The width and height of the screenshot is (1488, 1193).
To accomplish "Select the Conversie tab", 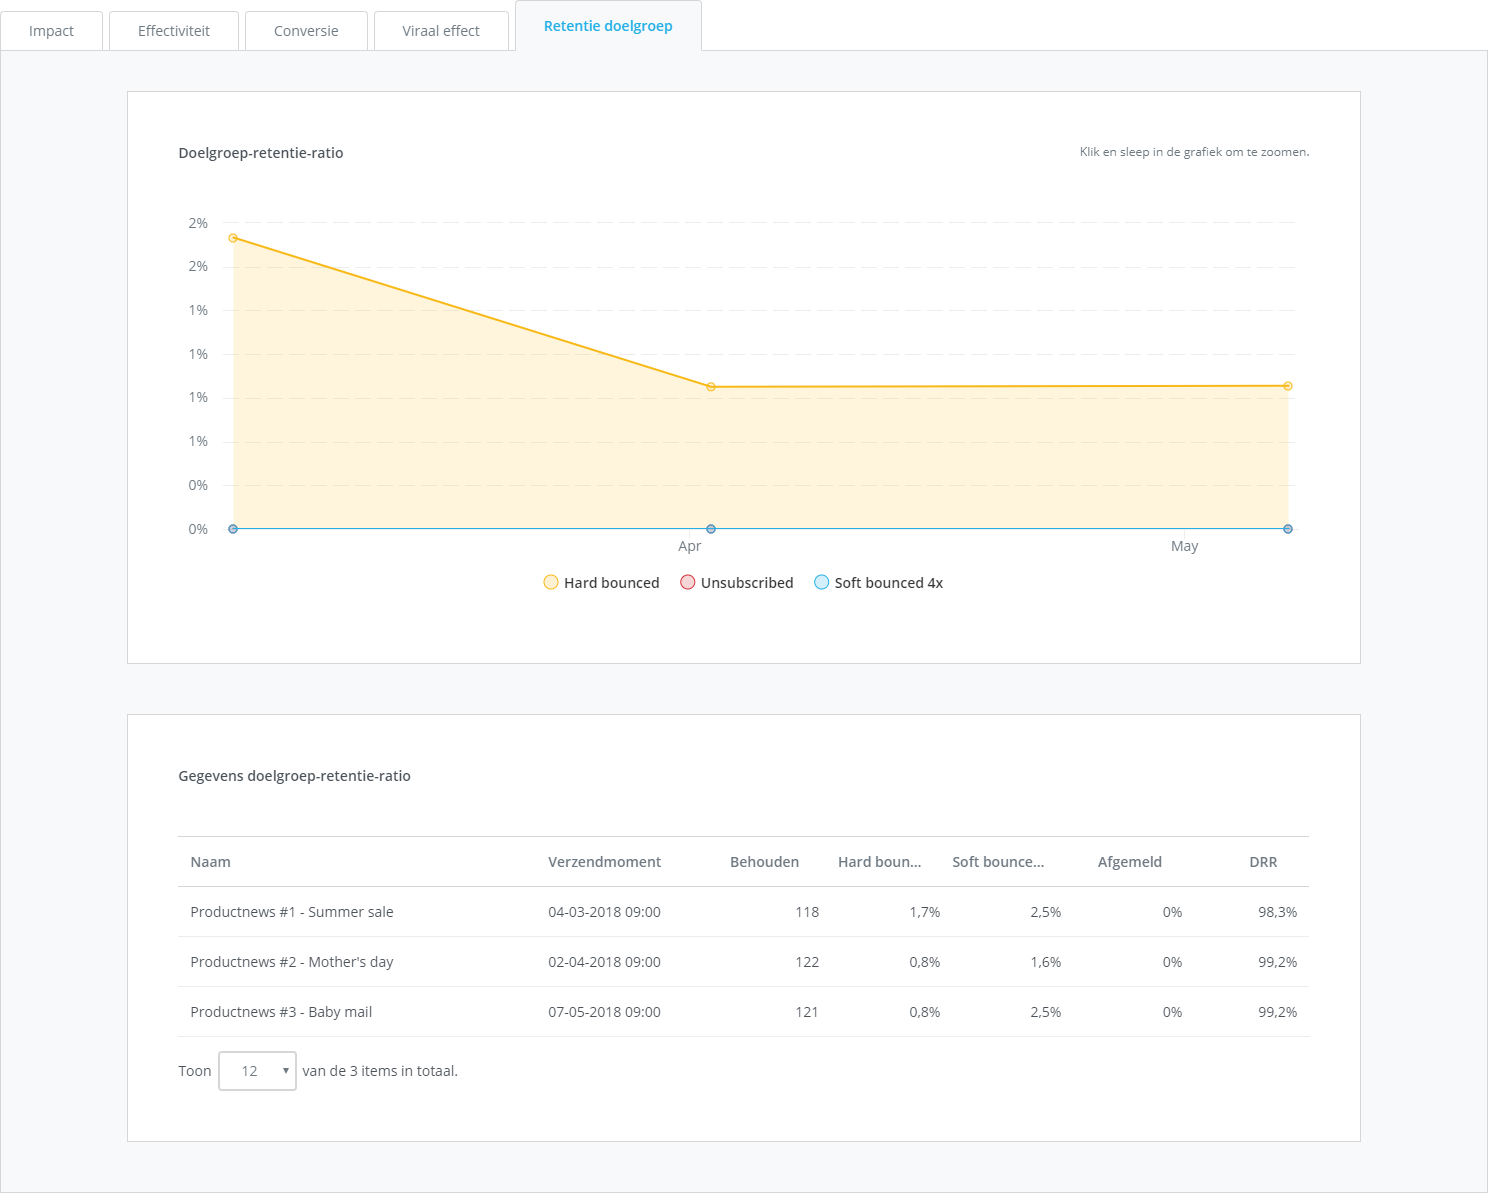I will click(306, 31).
